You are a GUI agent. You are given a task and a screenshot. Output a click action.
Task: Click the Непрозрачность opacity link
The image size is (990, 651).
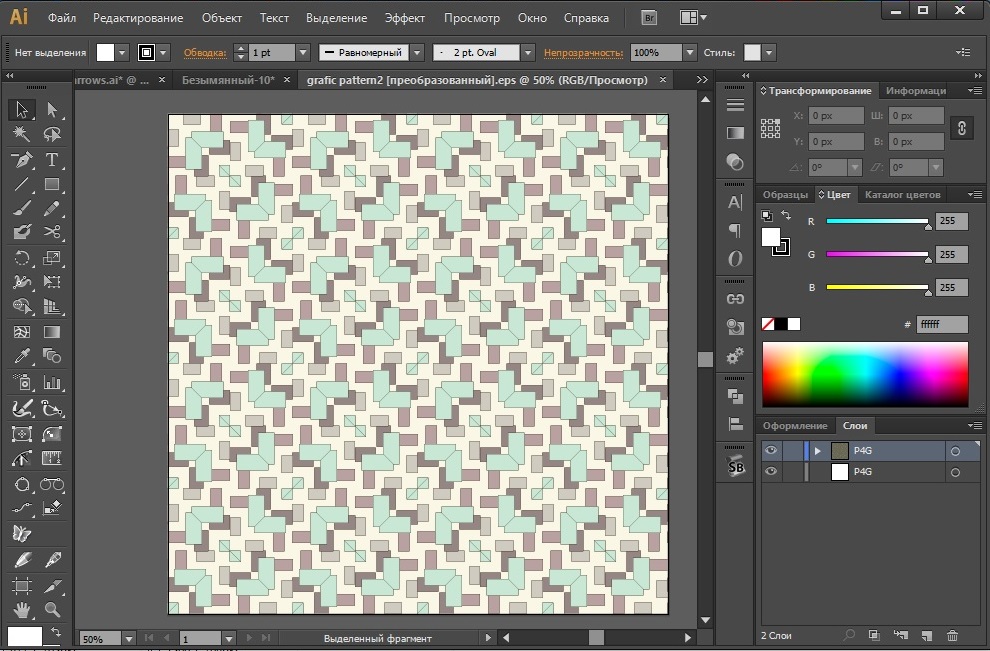pos(583,52)
